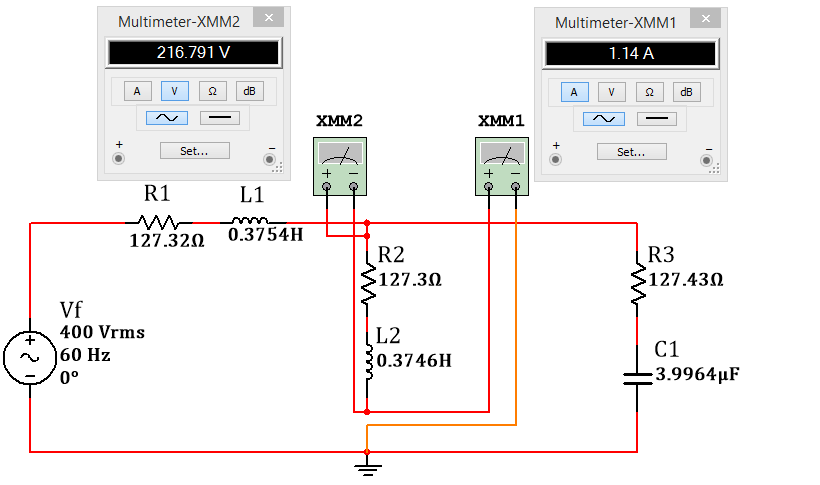Select voltmeter mode V in Multimeter-XMM2
The image size is (820, 485).
175,91
